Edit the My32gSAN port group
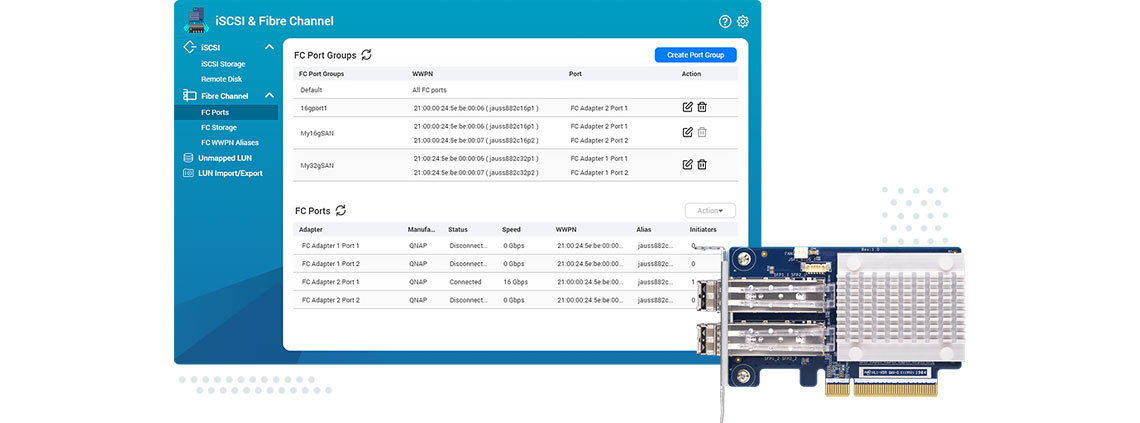 687,165
